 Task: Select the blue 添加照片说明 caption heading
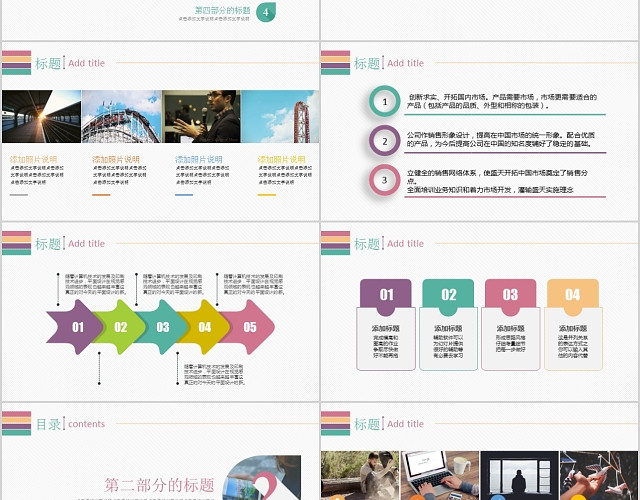[x=199, y=160]
